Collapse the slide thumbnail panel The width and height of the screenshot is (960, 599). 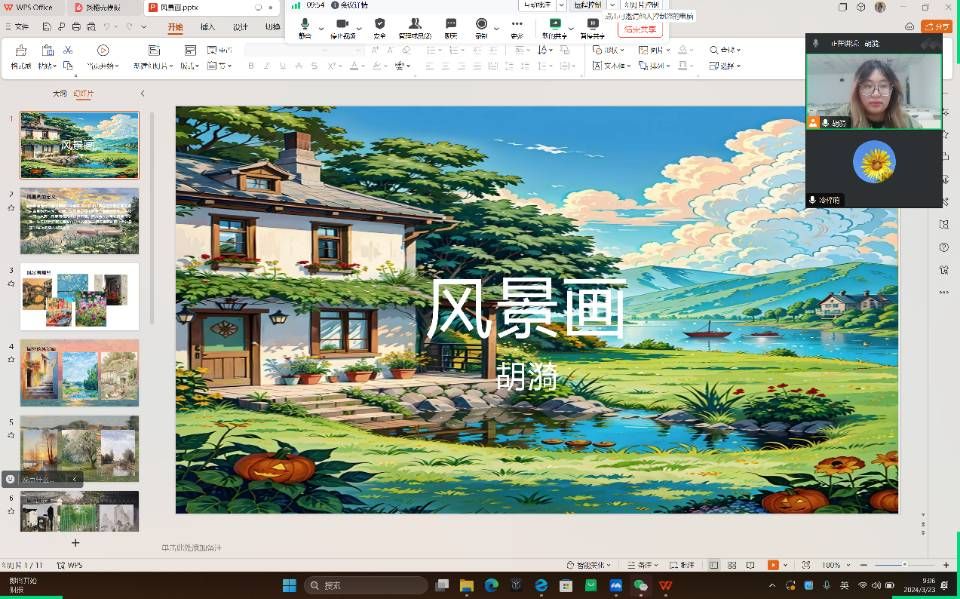click(142, 93)
